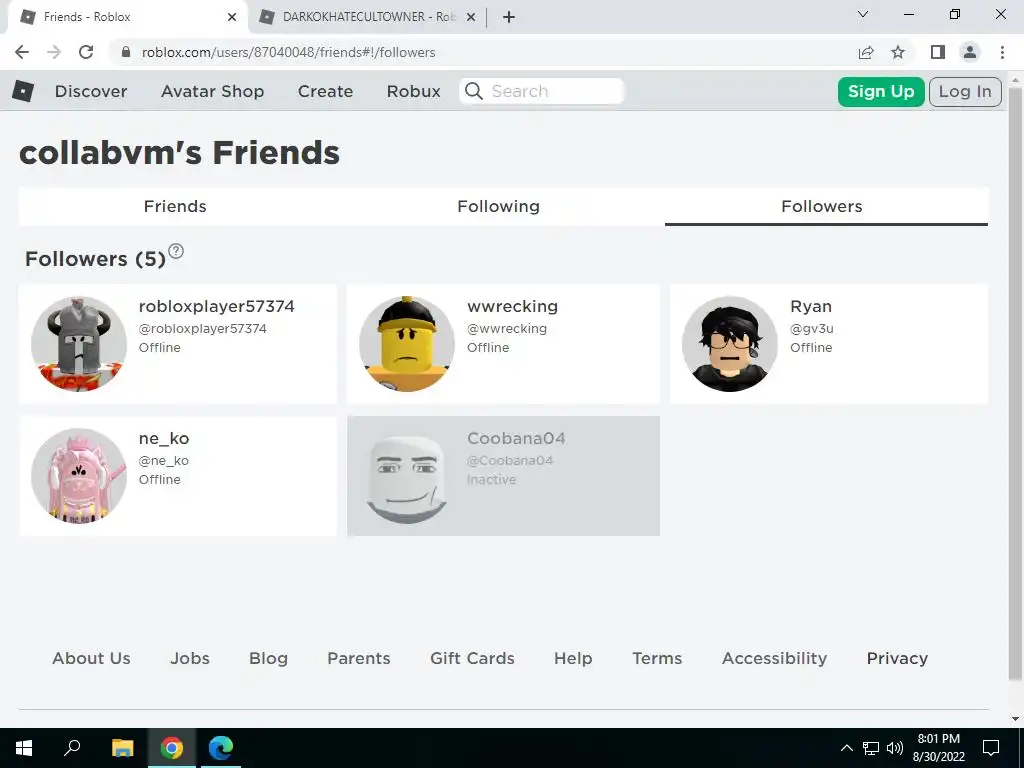This screenshot has height=768, width=1024.
Task: Switch to the Following tab
Action: (x=498, y=206)
